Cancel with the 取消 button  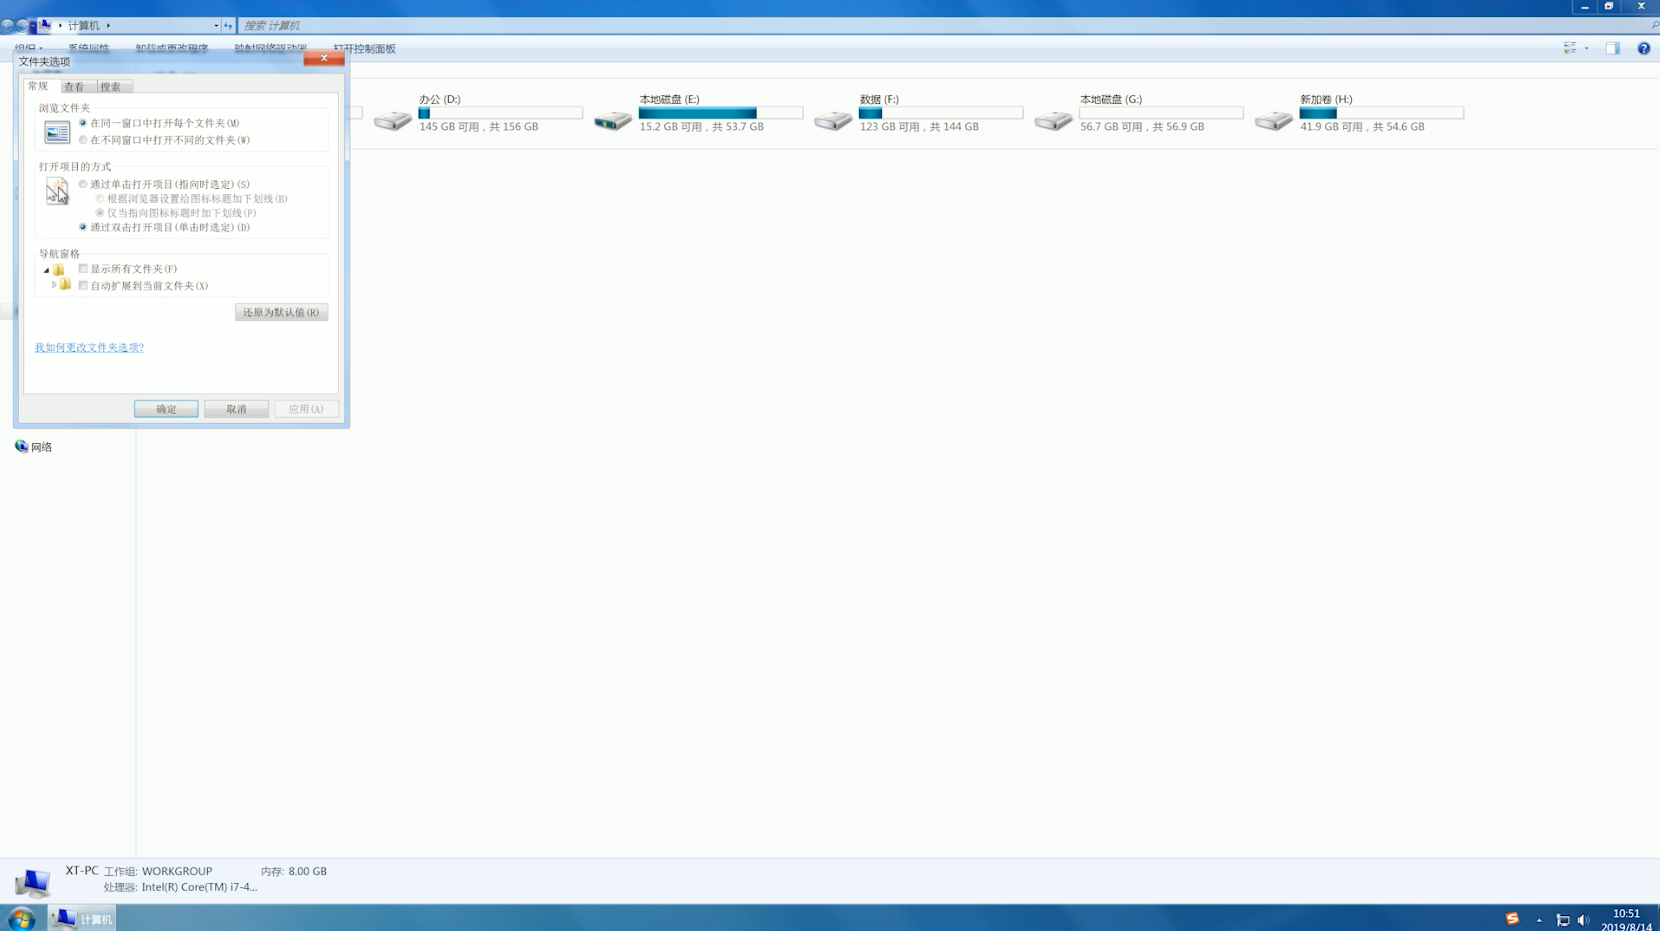coord(236,409)
